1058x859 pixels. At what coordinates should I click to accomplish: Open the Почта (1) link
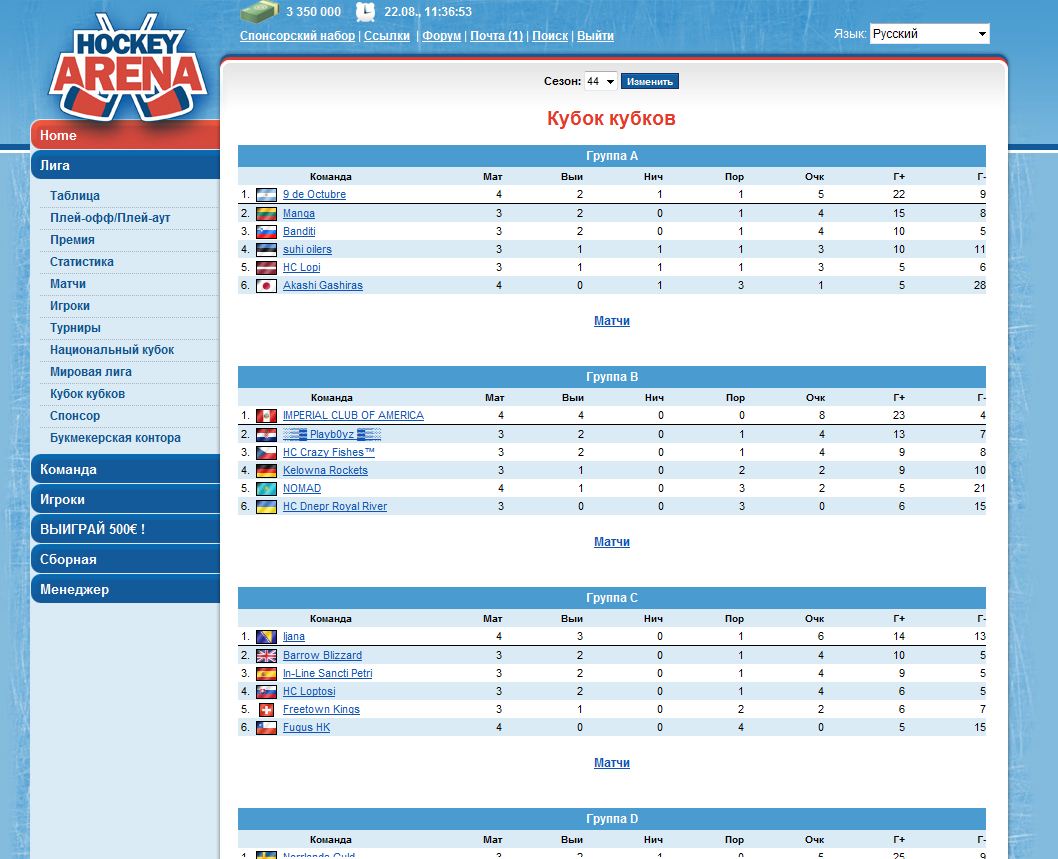(x=496, y=36)
